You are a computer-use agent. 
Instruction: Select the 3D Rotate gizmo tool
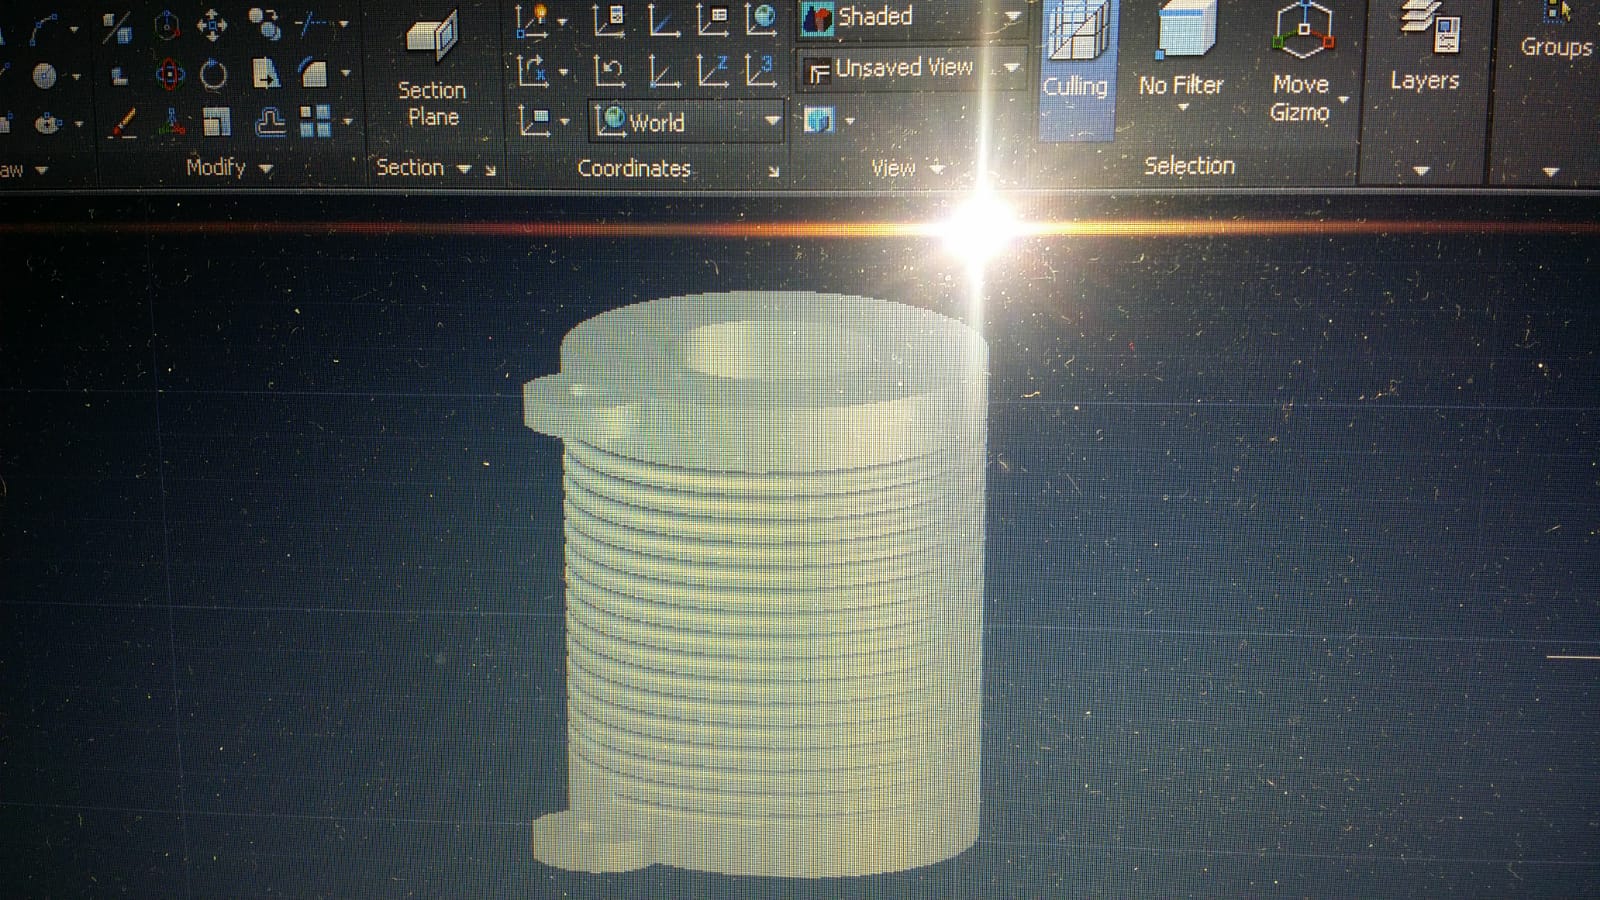coord(170,74)
